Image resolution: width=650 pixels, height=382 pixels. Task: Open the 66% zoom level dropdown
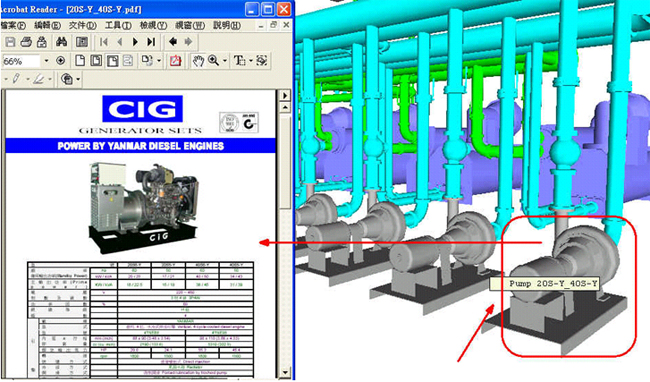[46, 61]
